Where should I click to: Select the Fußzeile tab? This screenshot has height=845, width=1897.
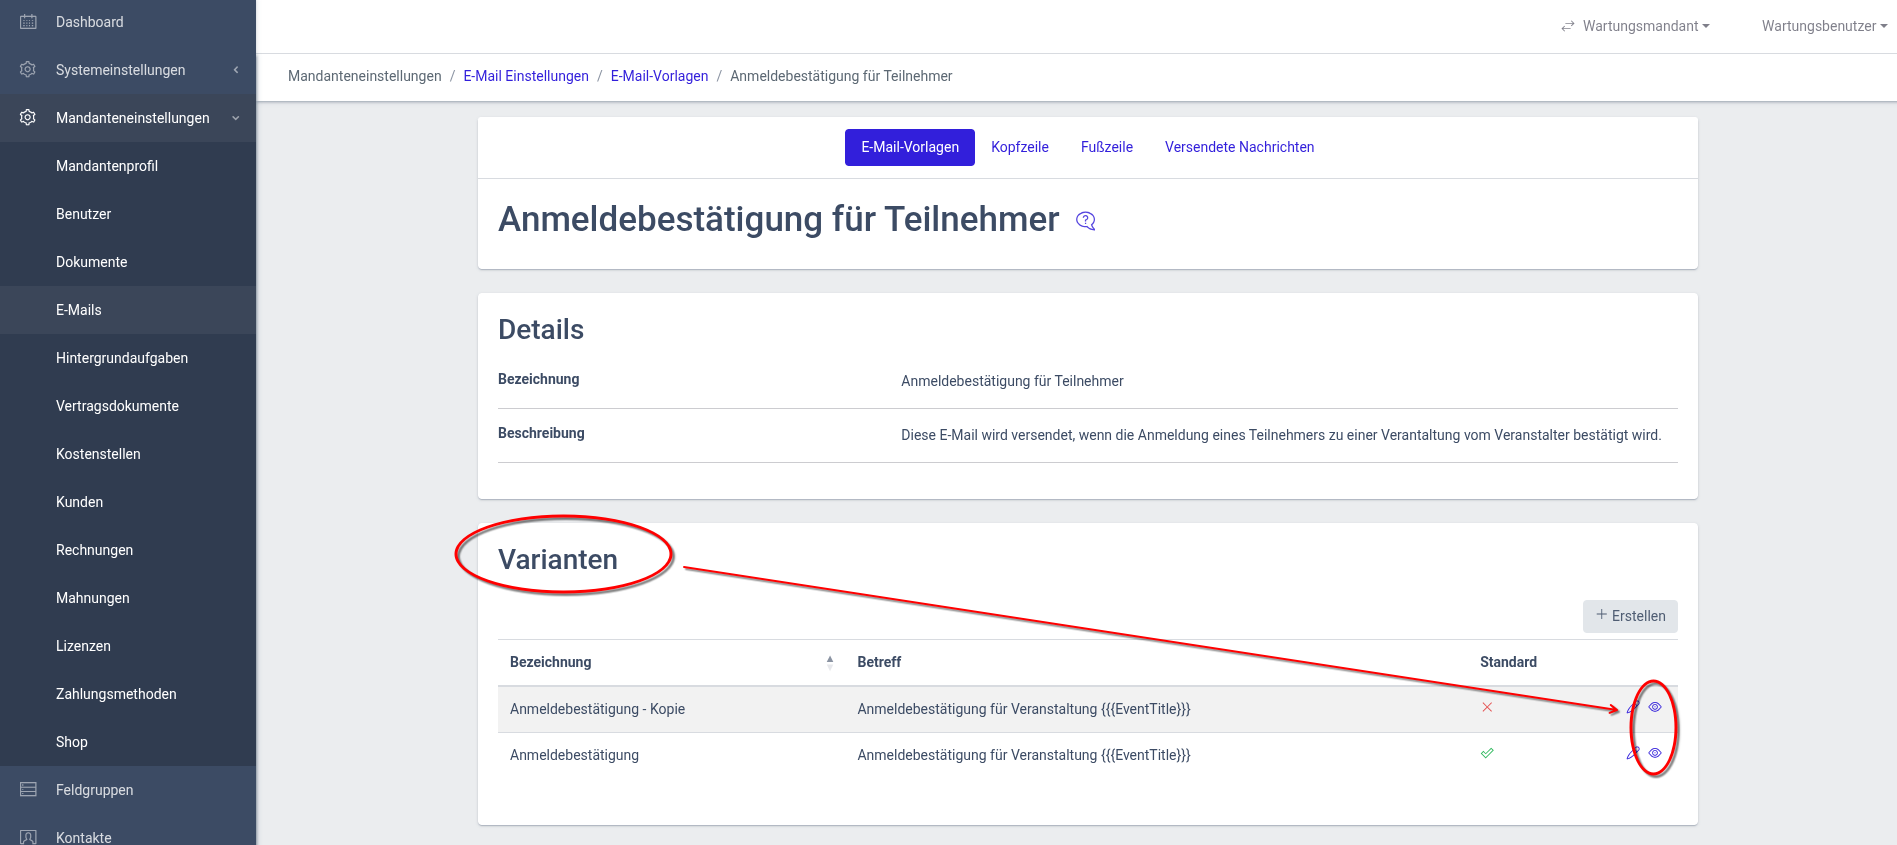click(x=1106, y=147)
